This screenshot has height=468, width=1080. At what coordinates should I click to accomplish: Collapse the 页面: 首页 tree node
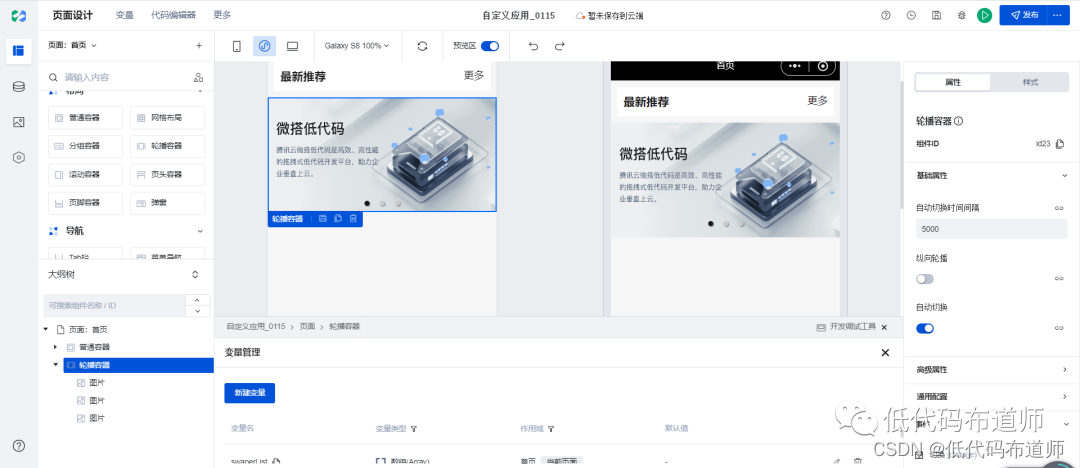coord(46,329)
